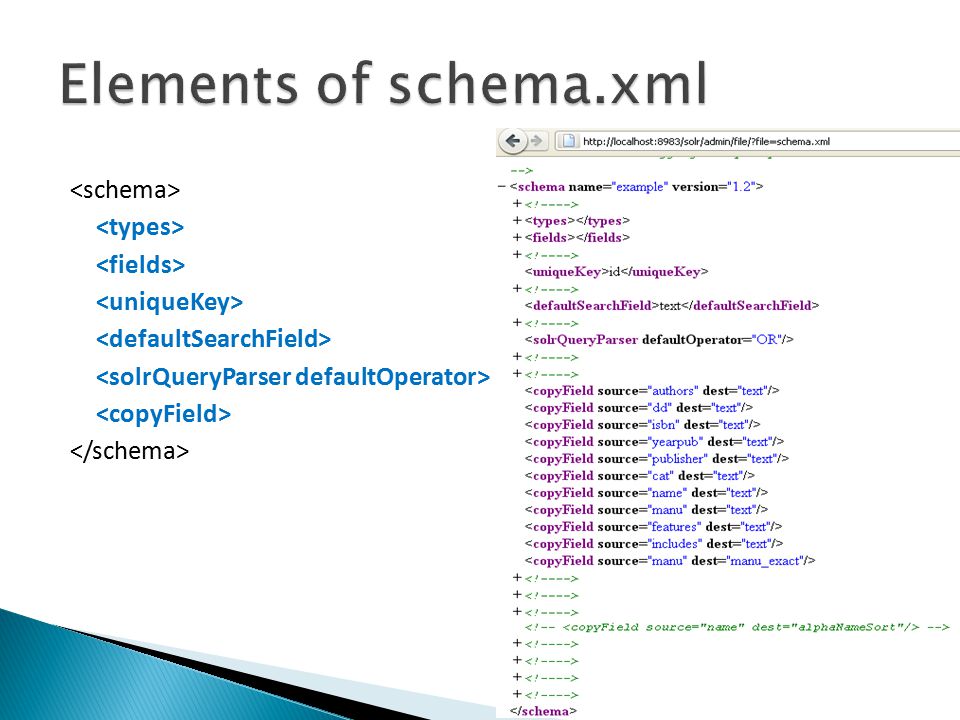Click the blue <fields> slide bullet
Screen dimensions: 960x720
pos(140,264)
